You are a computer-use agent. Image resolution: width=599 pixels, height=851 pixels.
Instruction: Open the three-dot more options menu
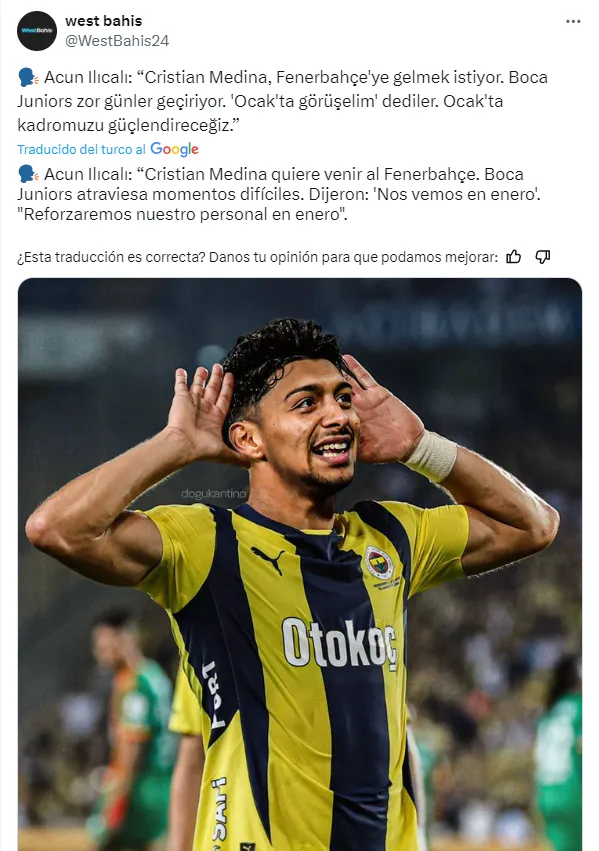(x=573, y=22)
